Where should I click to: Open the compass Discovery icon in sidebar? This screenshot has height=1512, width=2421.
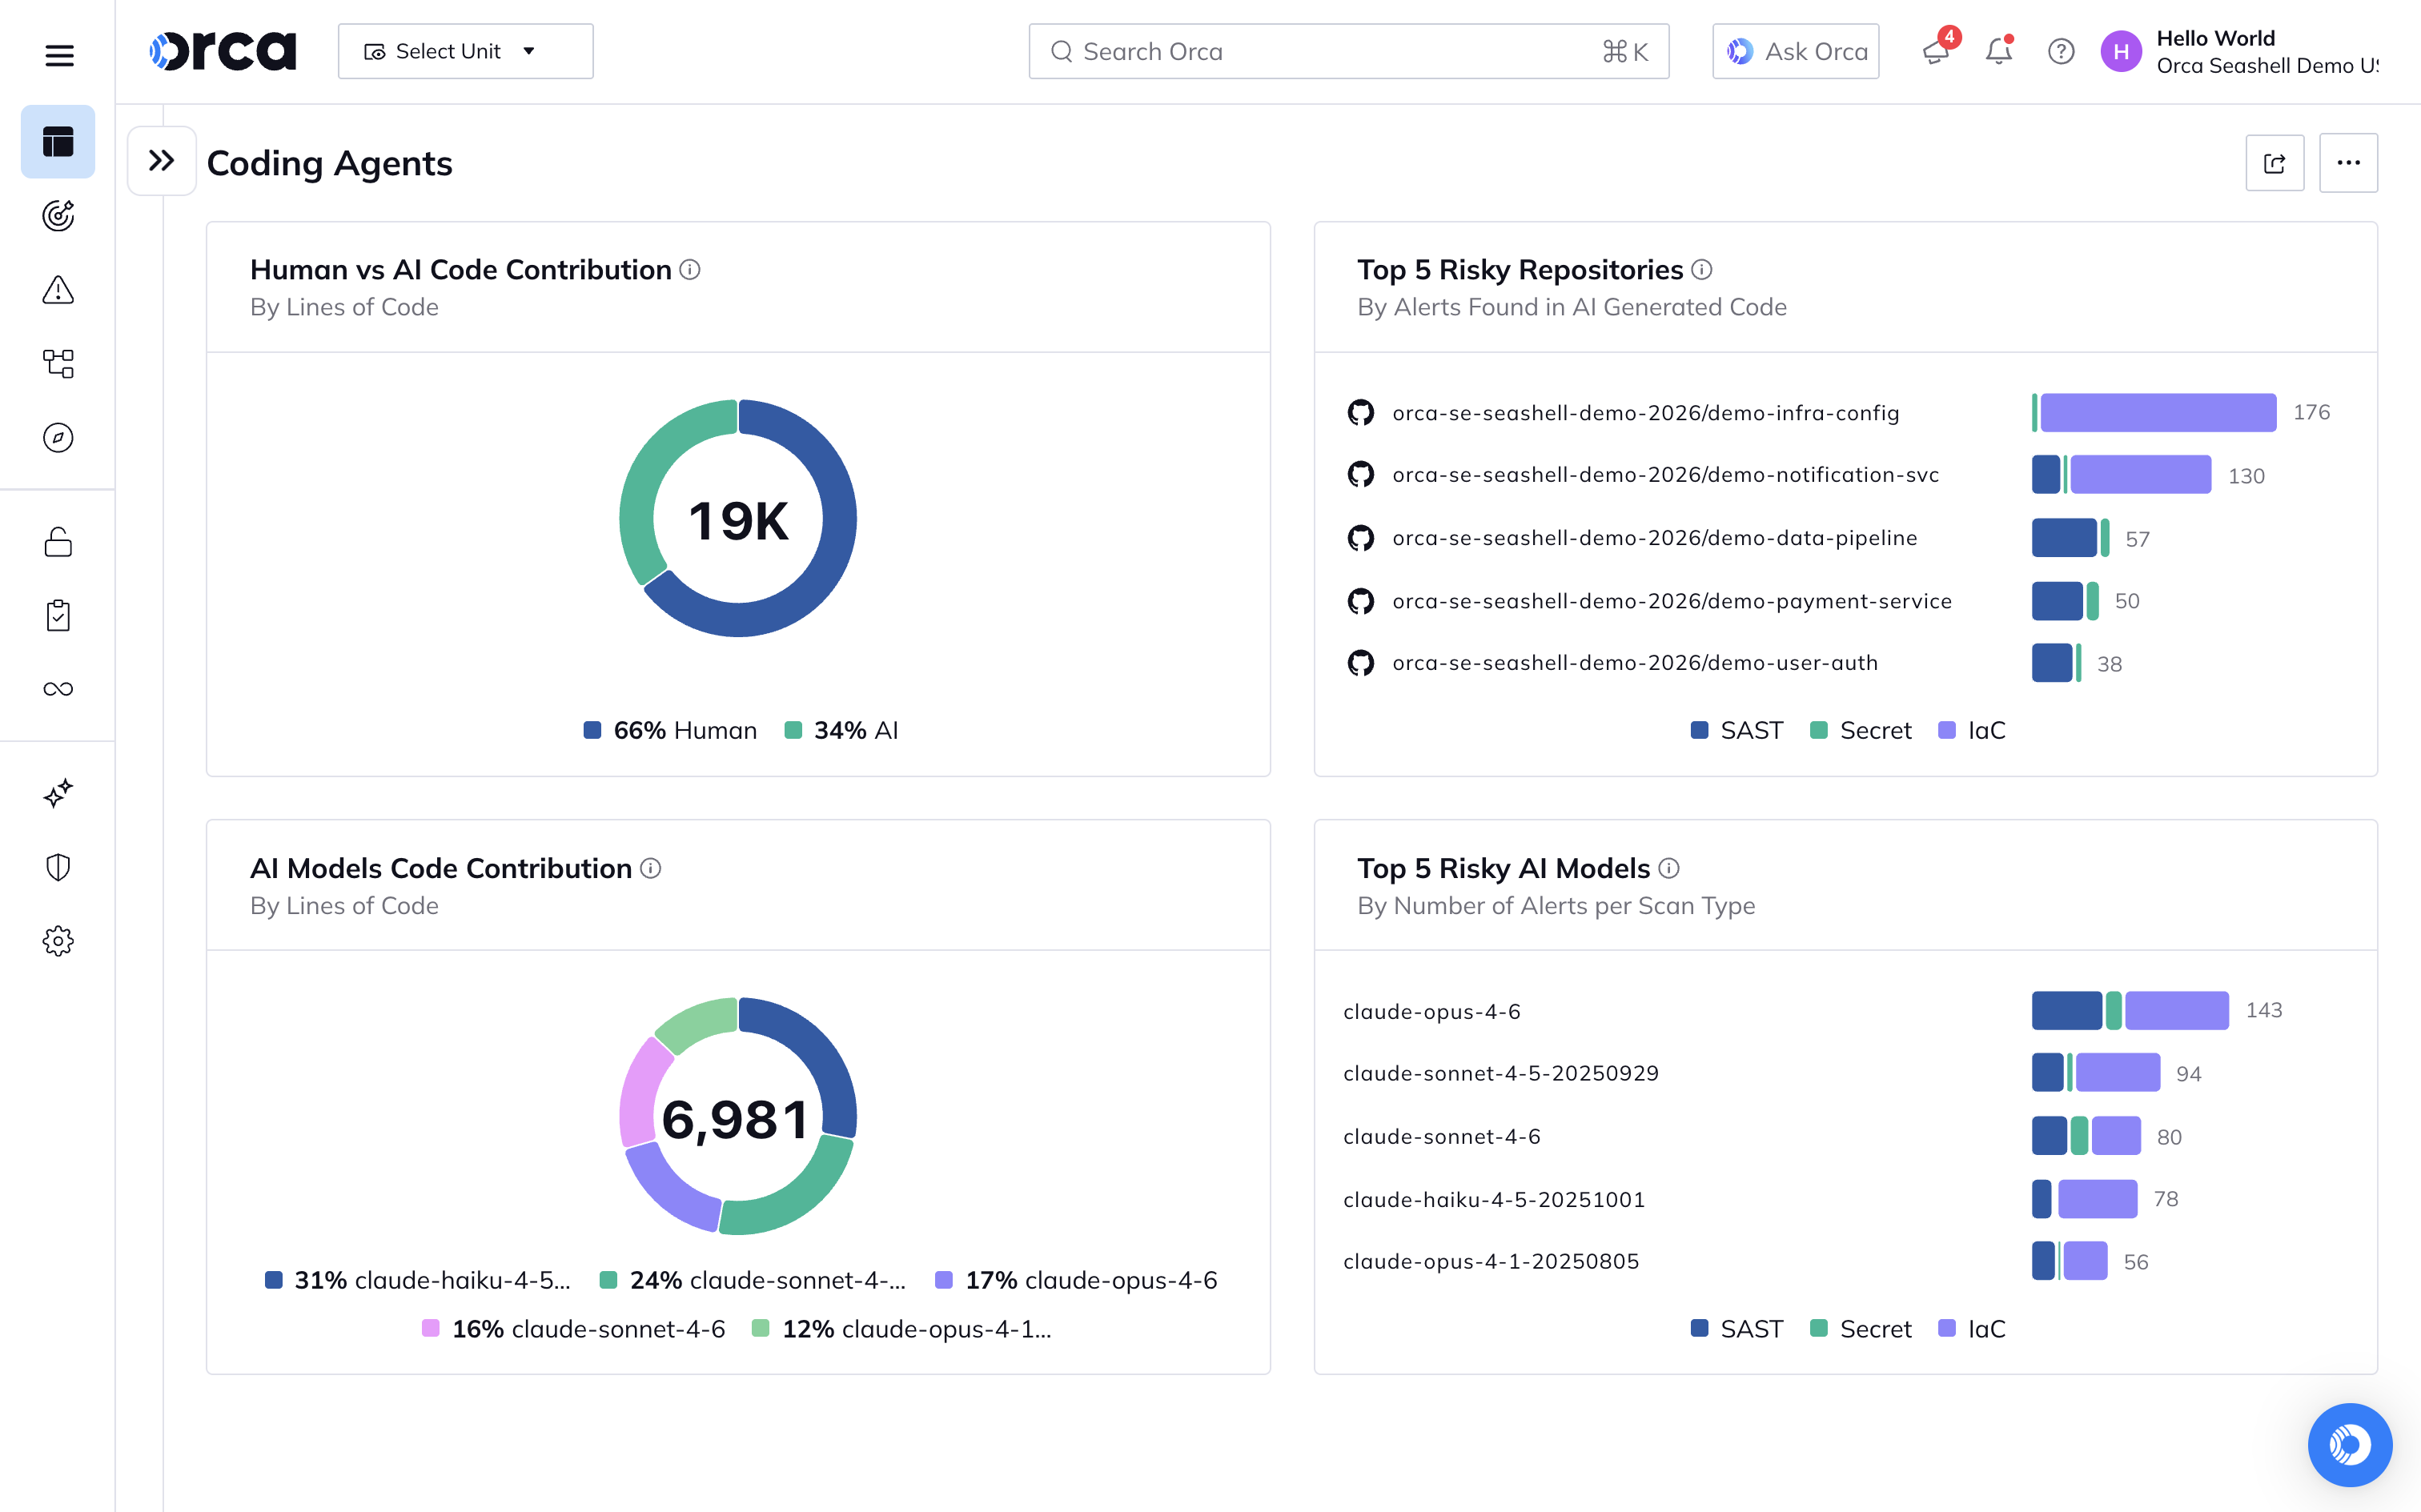click(58, 437)
